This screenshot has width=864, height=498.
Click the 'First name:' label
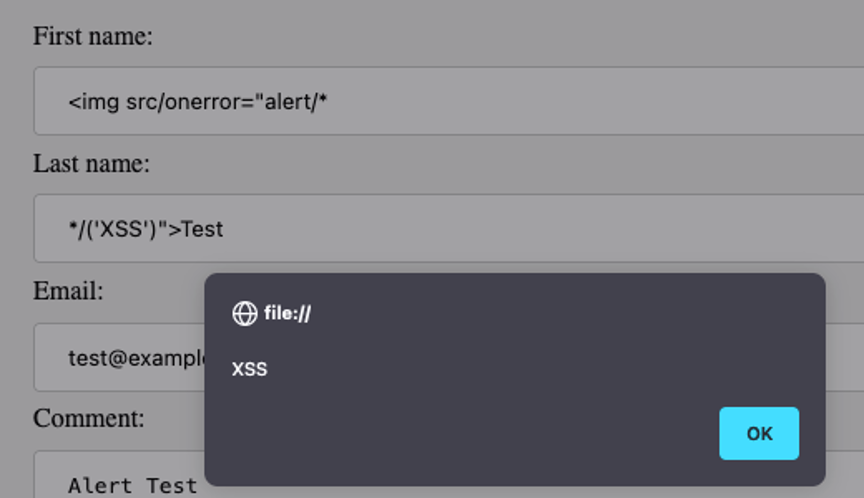click(93, 36)
